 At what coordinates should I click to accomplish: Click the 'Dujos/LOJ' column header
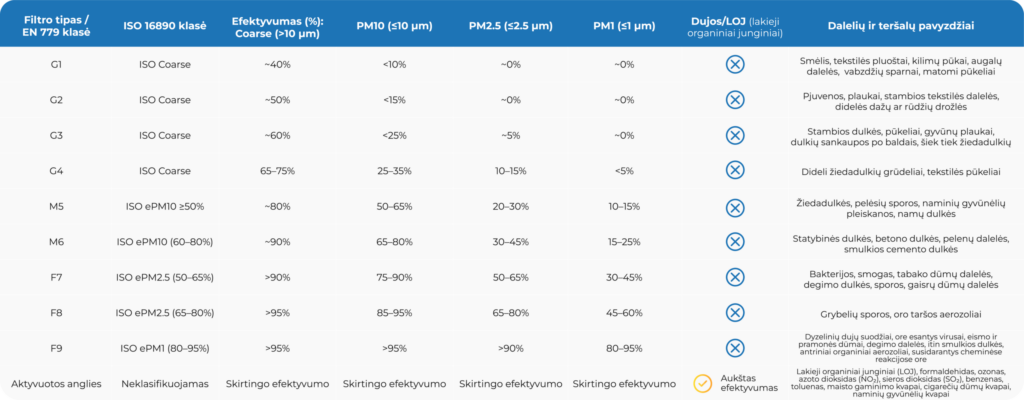pos(735,24)
